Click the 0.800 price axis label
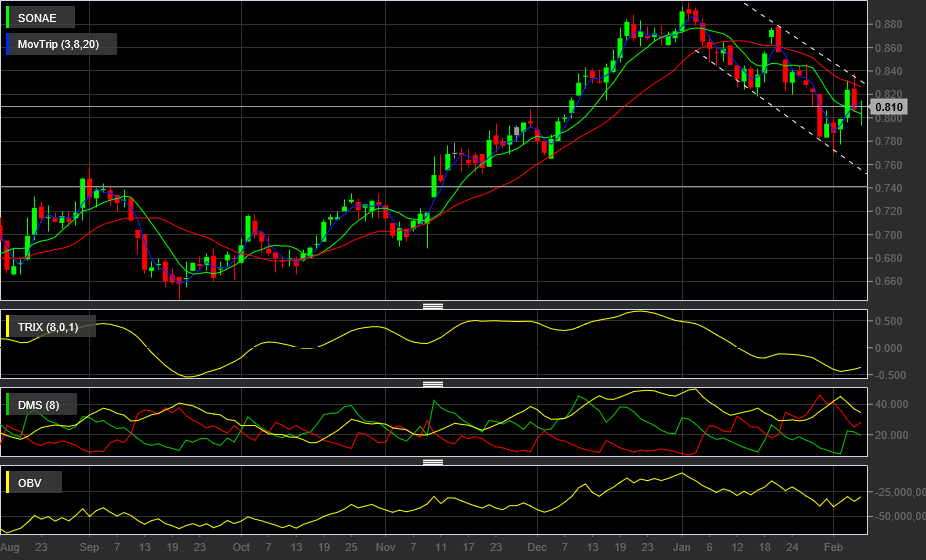 889,118
